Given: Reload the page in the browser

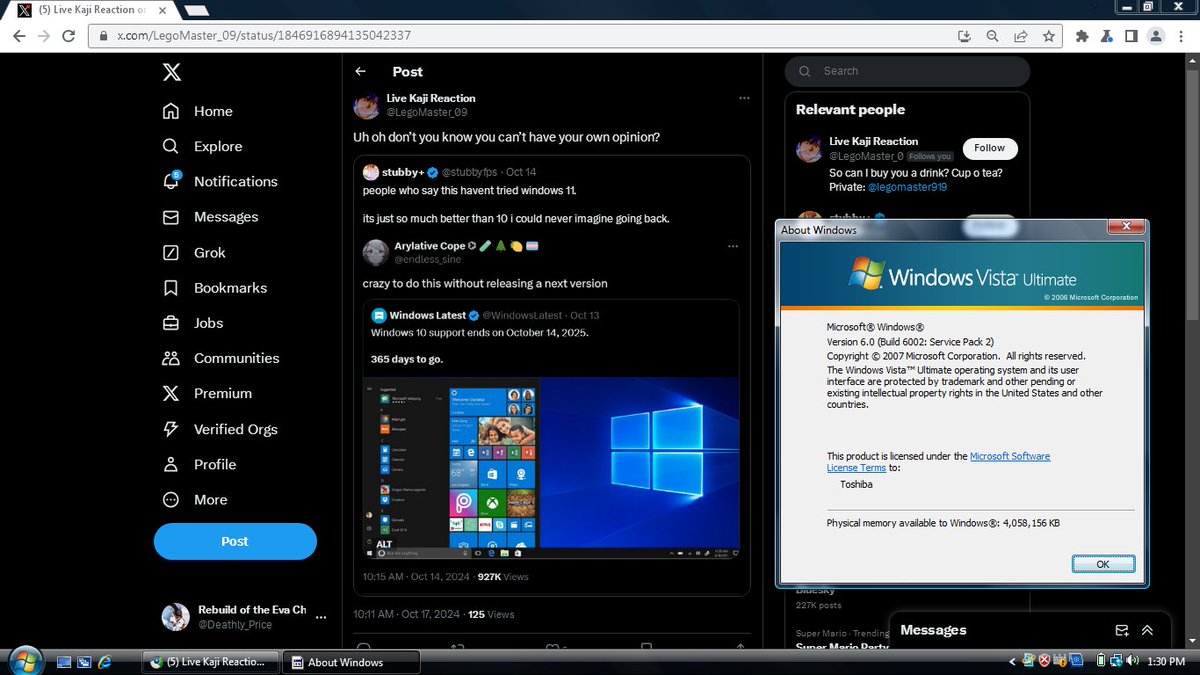Looking at the screenshot, I should click(x=69, y=35).
